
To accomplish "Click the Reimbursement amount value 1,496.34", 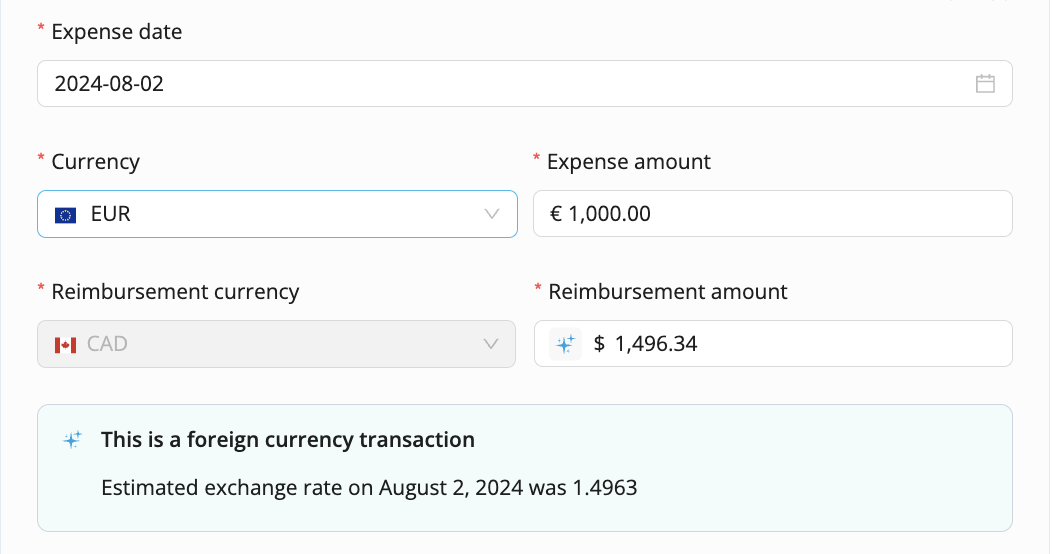I will [655, 344].
